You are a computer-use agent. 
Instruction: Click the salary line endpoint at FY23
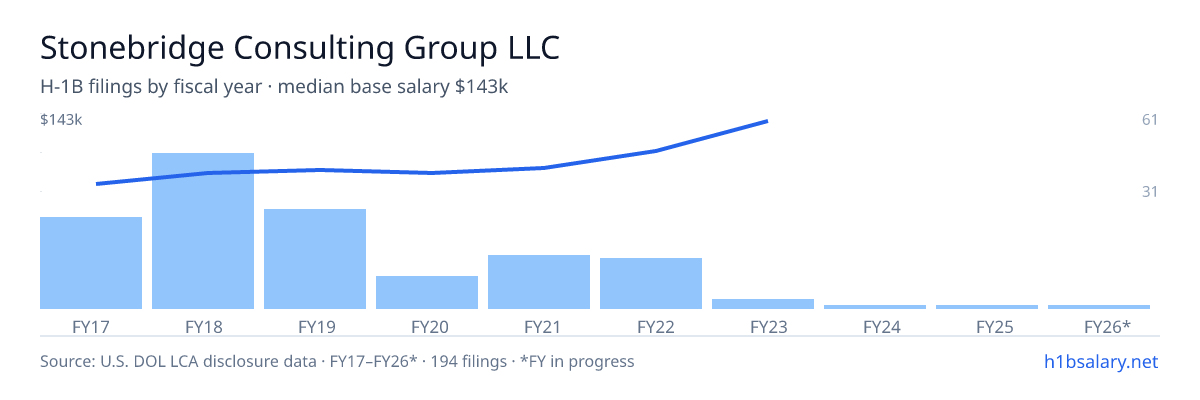pos(766,121)
